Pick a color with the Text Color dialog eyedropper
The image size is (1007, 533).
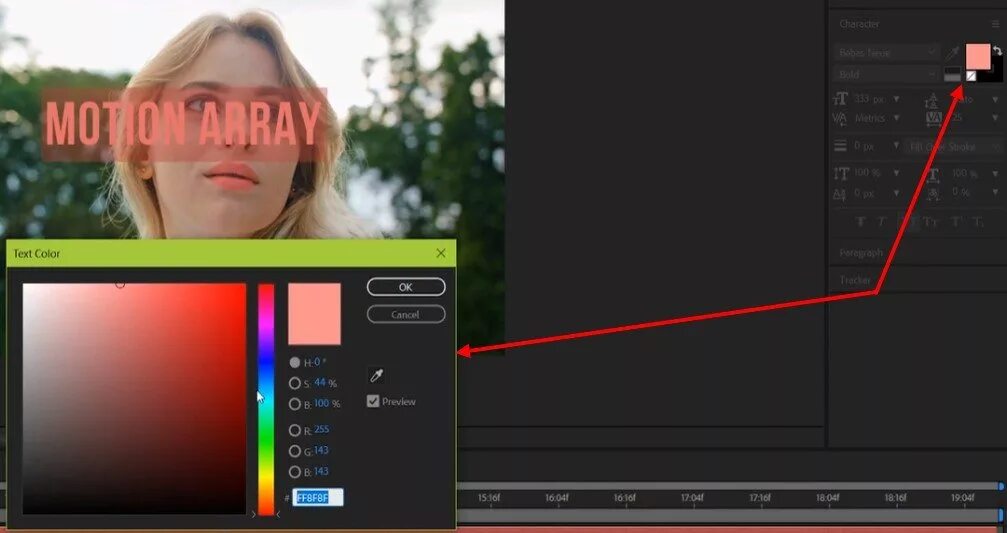pos(377,375)
